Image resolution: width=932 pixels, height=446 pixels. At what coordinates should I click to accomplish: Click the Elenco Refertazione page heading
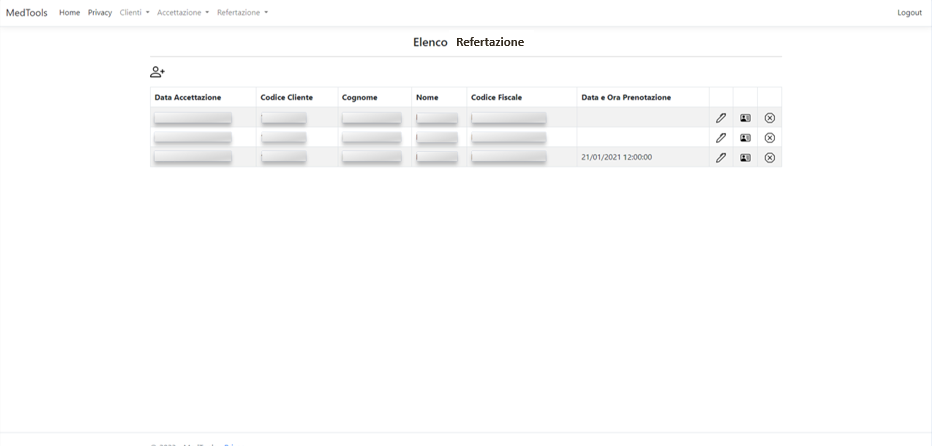pos(468,42)
